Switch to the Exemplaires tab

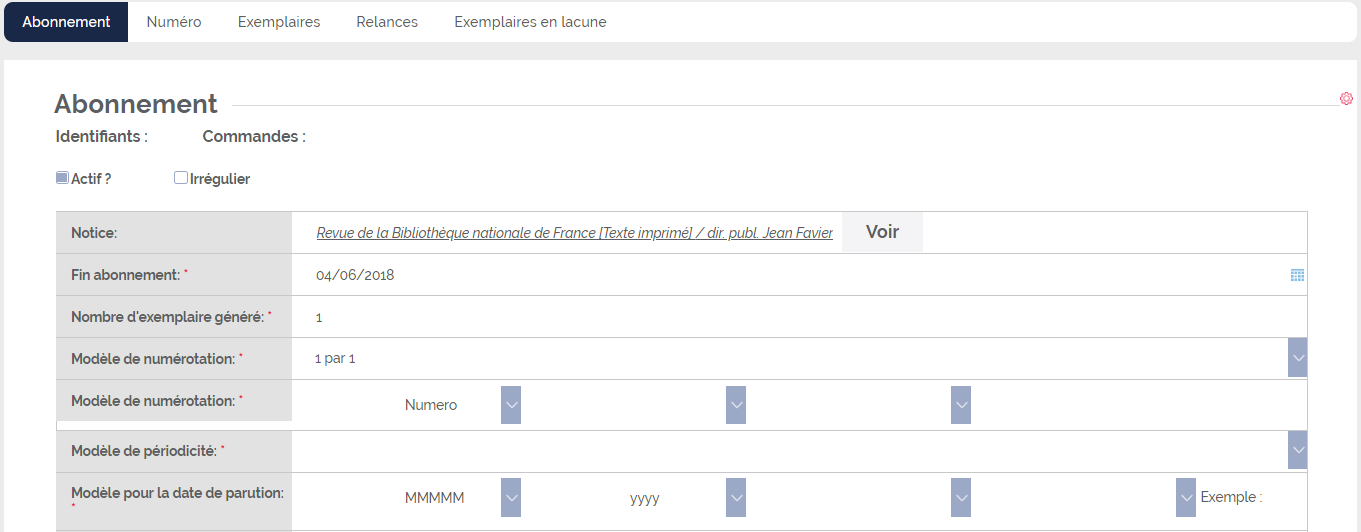click(279, 22)
